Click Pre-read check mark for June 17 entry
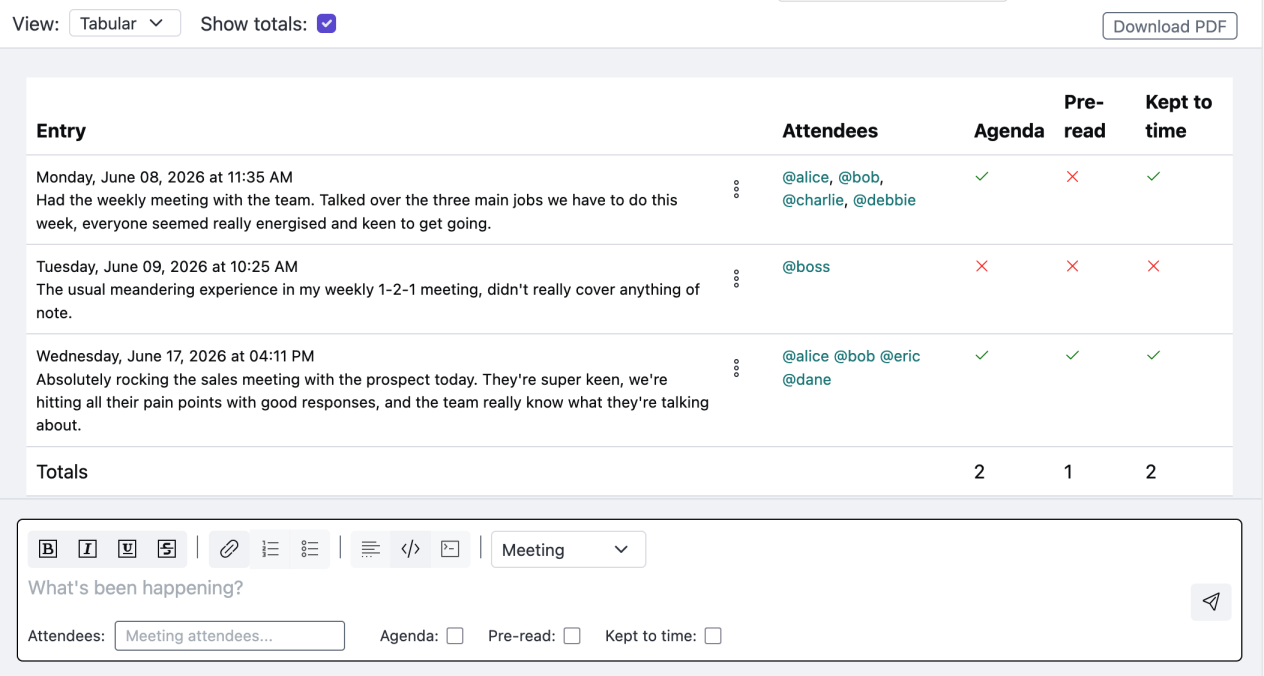Screen dimensions: 1264x676 [1073, 356]
